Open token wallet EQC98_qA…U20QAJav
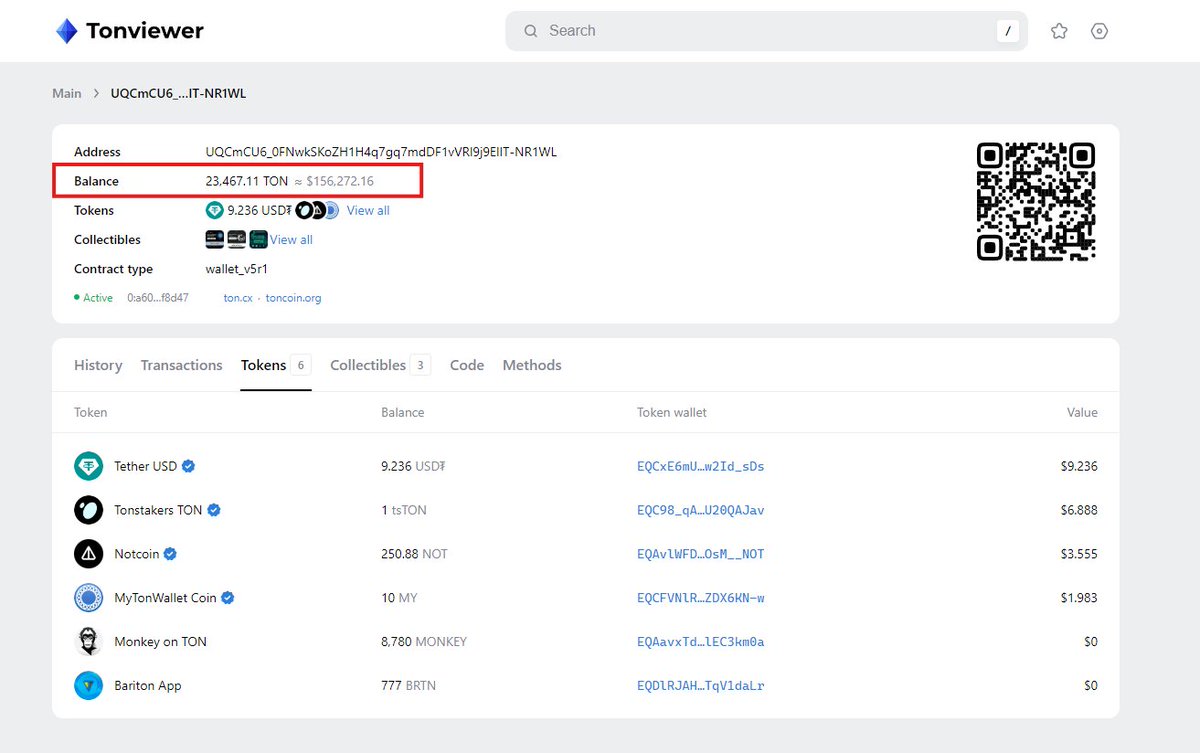This screenshot has width=1200, height=753. [x=700, y=510]
